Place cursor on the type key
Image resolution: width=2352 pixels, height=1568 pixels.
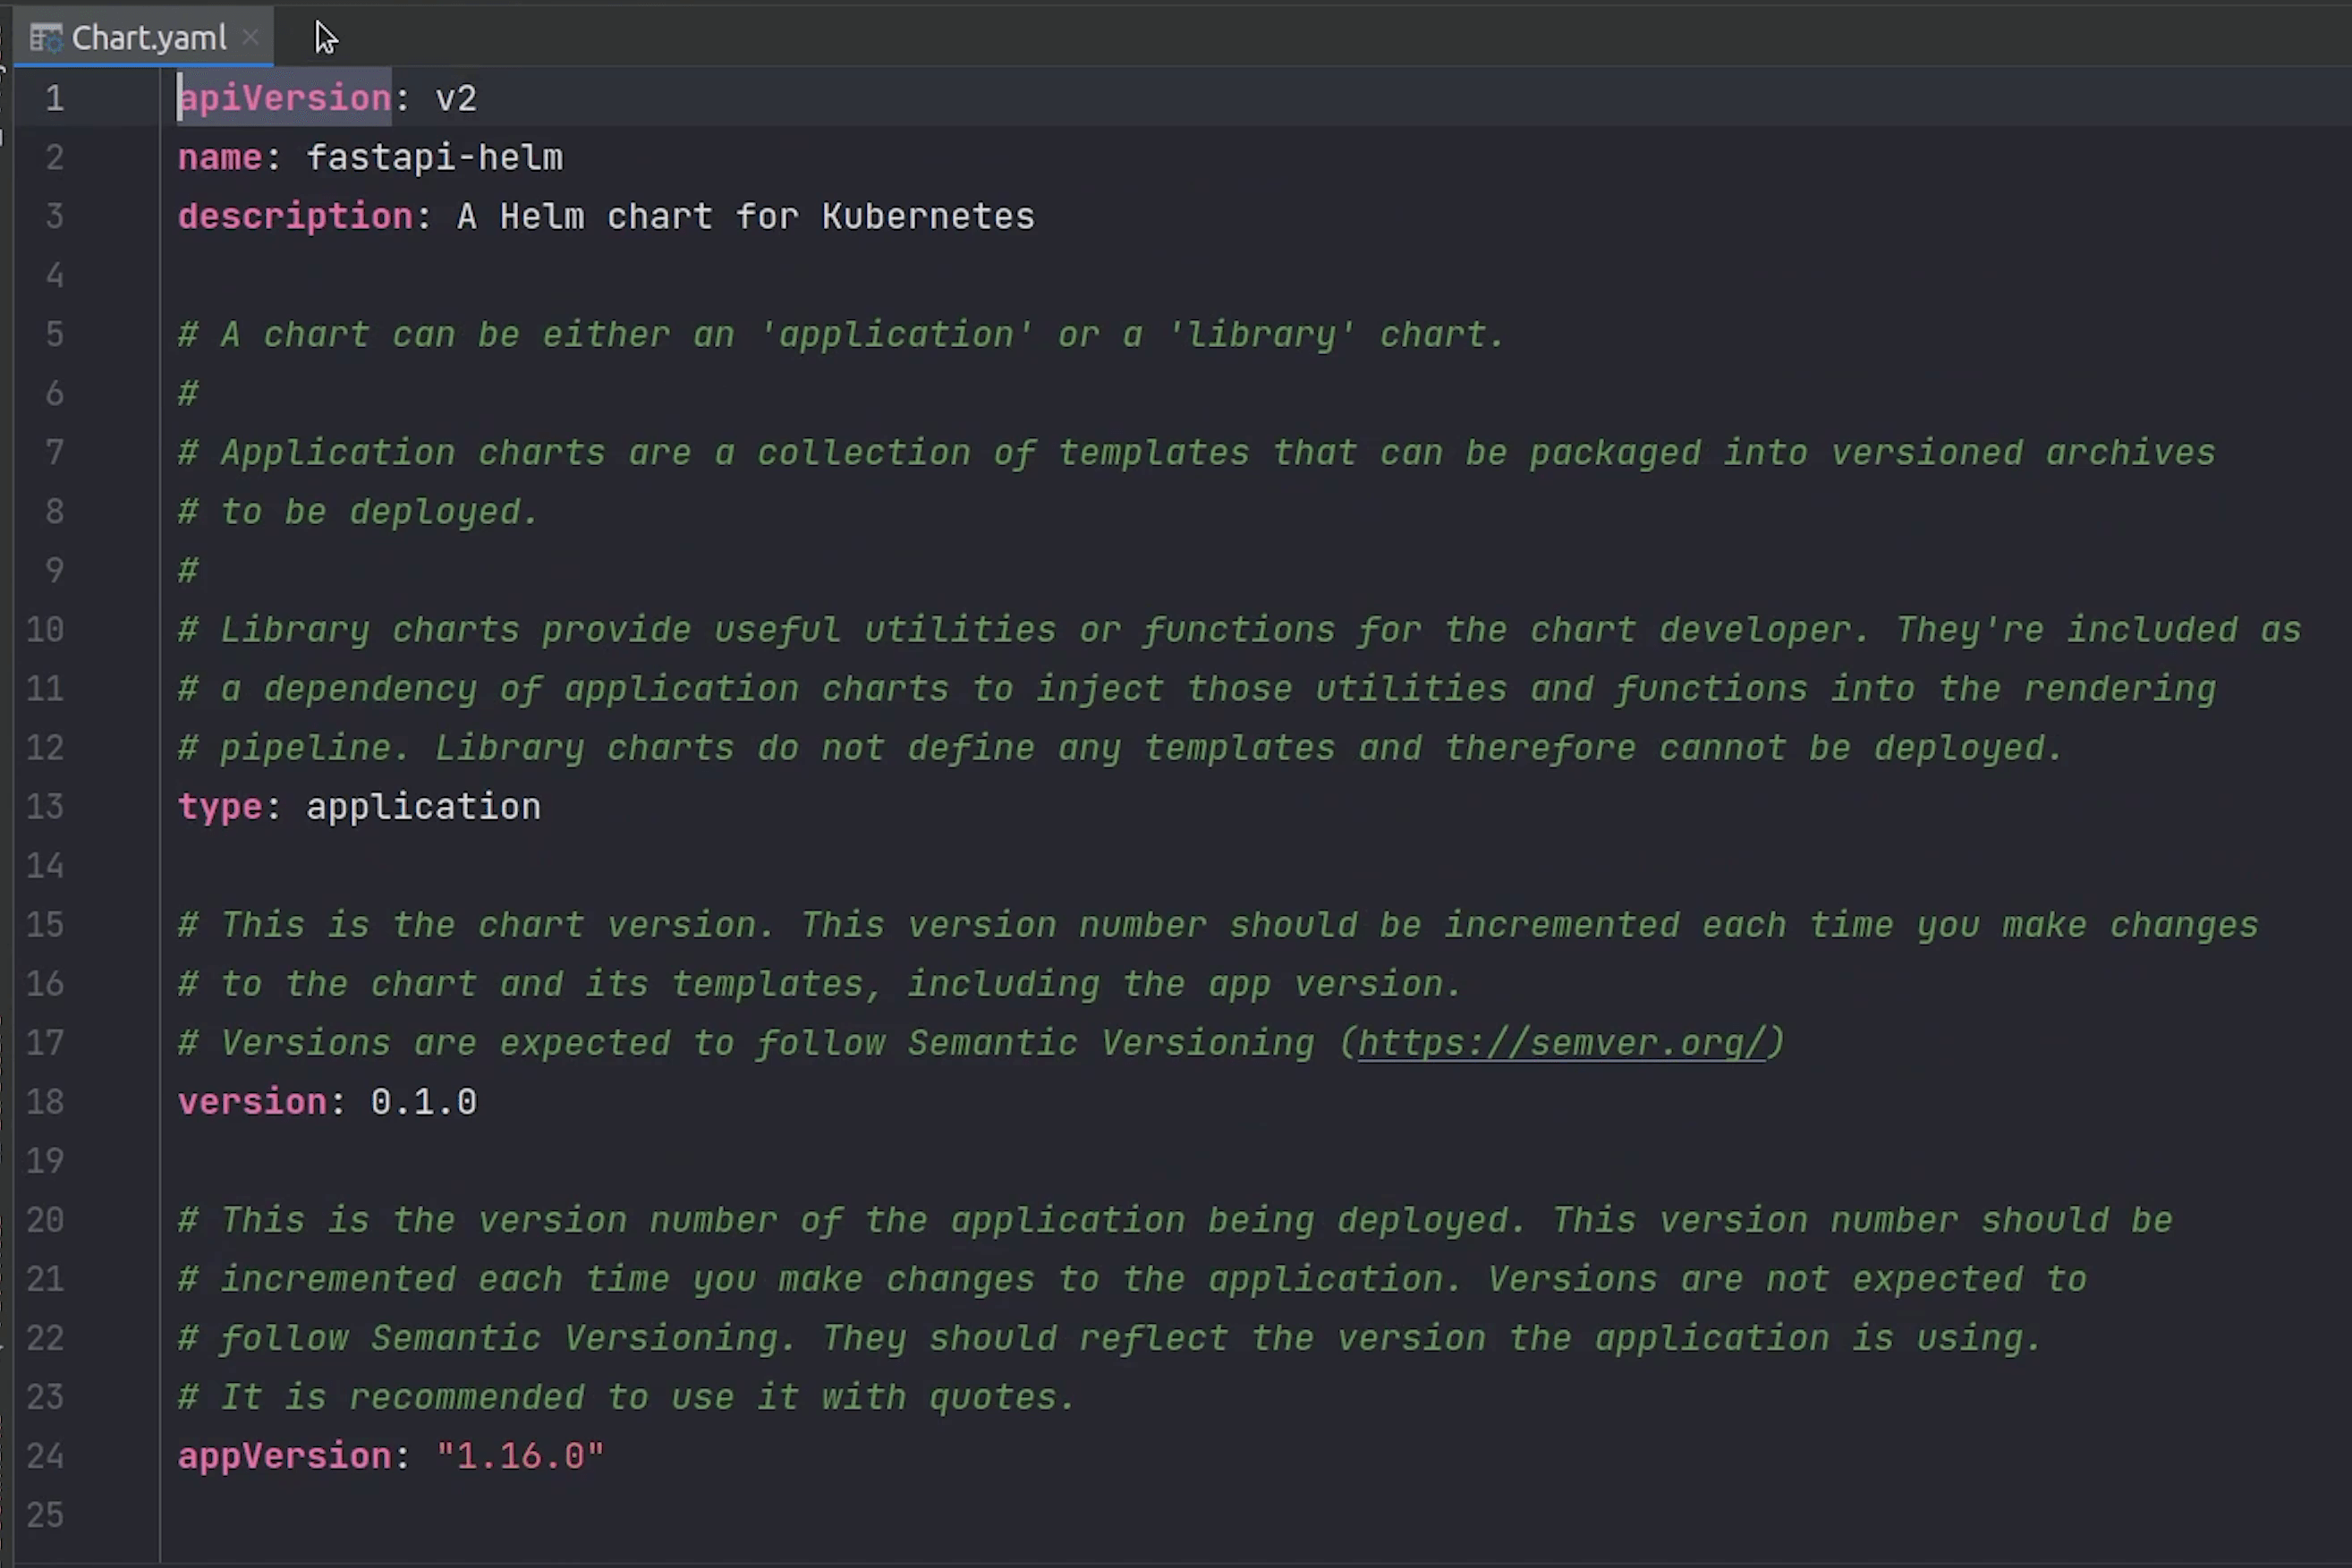pos(220,806)
